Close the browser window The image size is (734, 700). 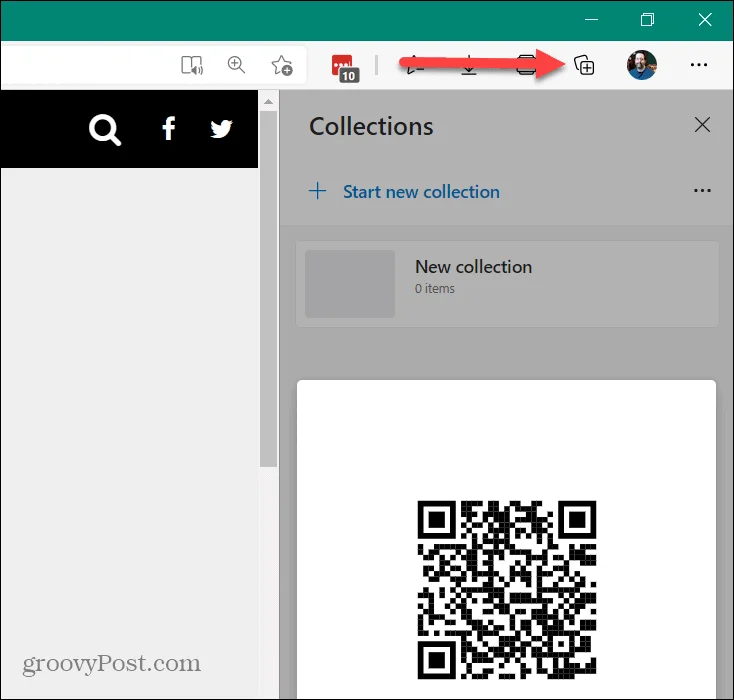[705, 20]
